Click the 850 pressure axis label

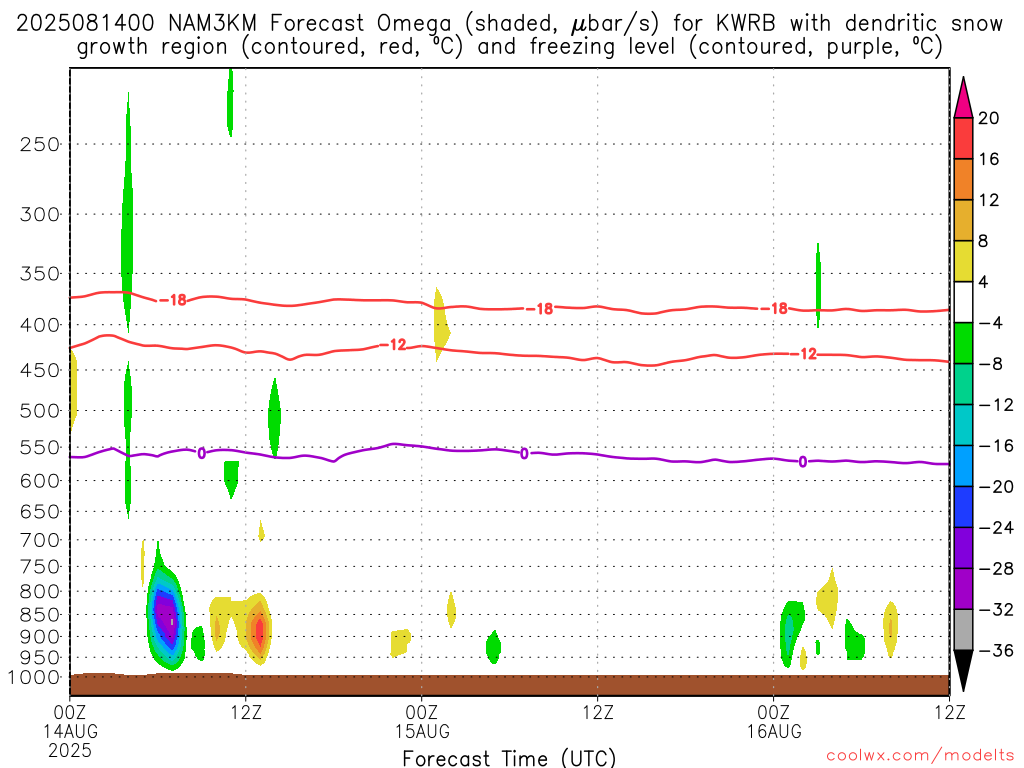pos(40,615)
